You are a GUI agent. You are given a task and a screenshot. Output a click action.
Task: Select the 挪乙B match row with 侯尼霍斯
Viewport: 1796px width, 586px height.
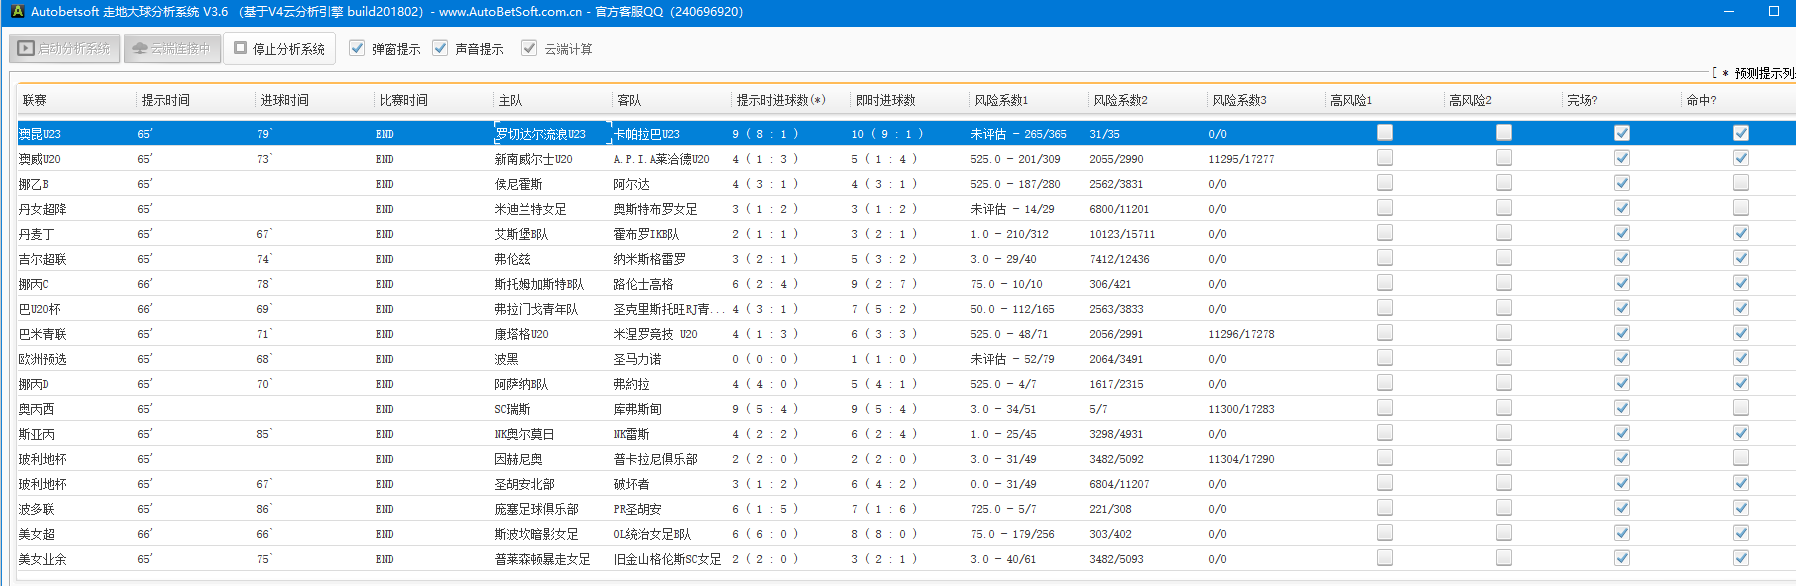click(518, 184)
